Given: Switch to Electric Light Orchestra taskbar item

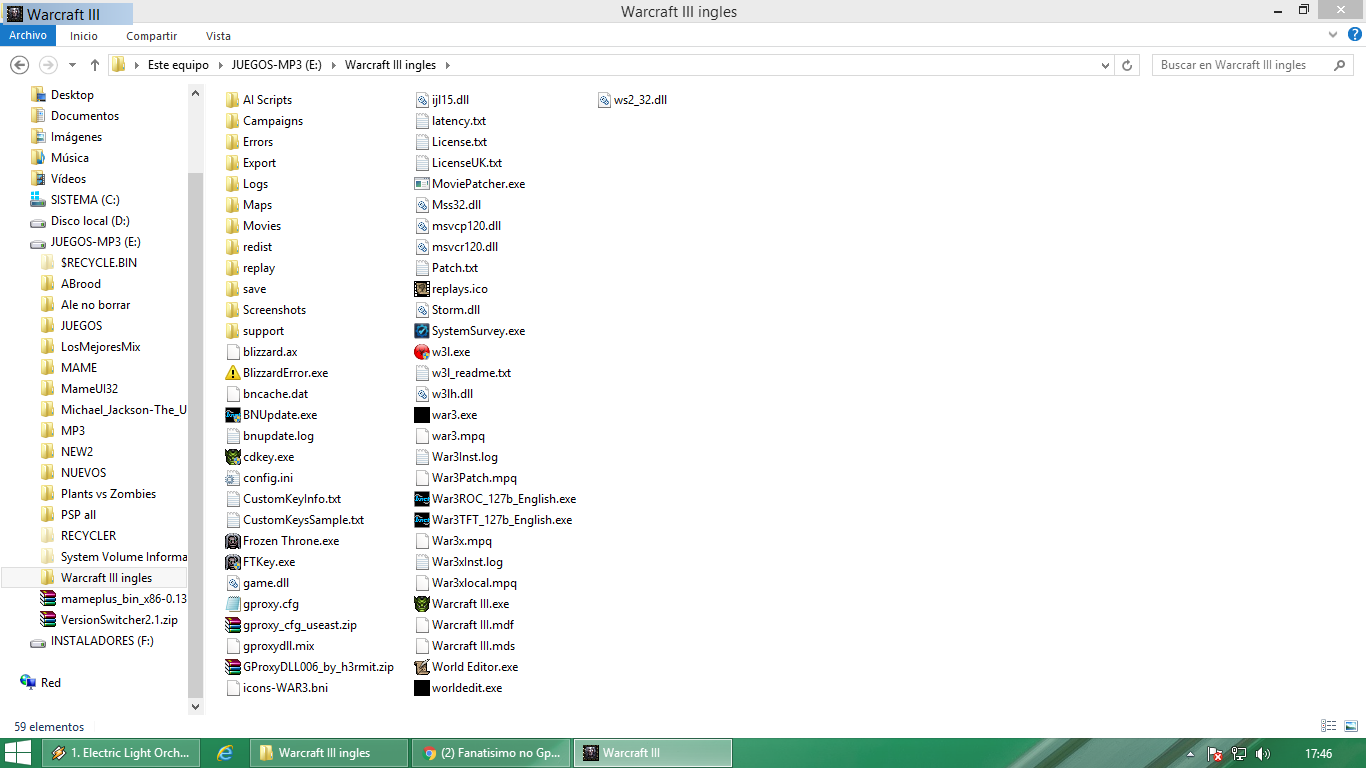Looking at the screenshot, I should (121, 753).
